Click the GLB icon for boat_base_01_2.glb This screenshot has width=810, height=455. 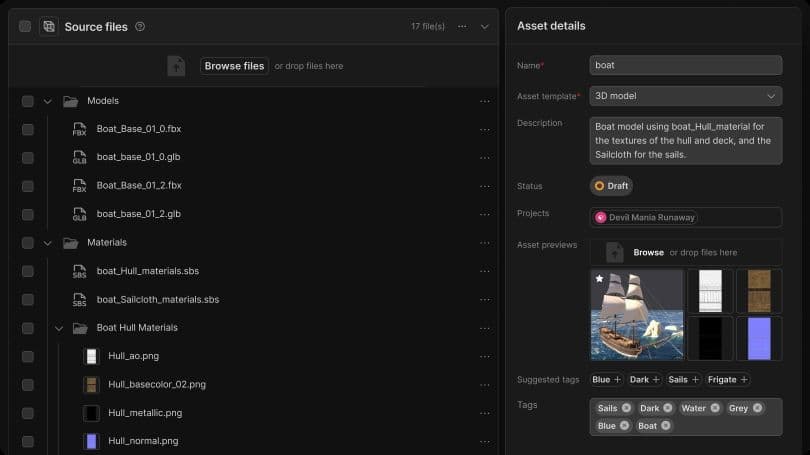tap(80, 214)
